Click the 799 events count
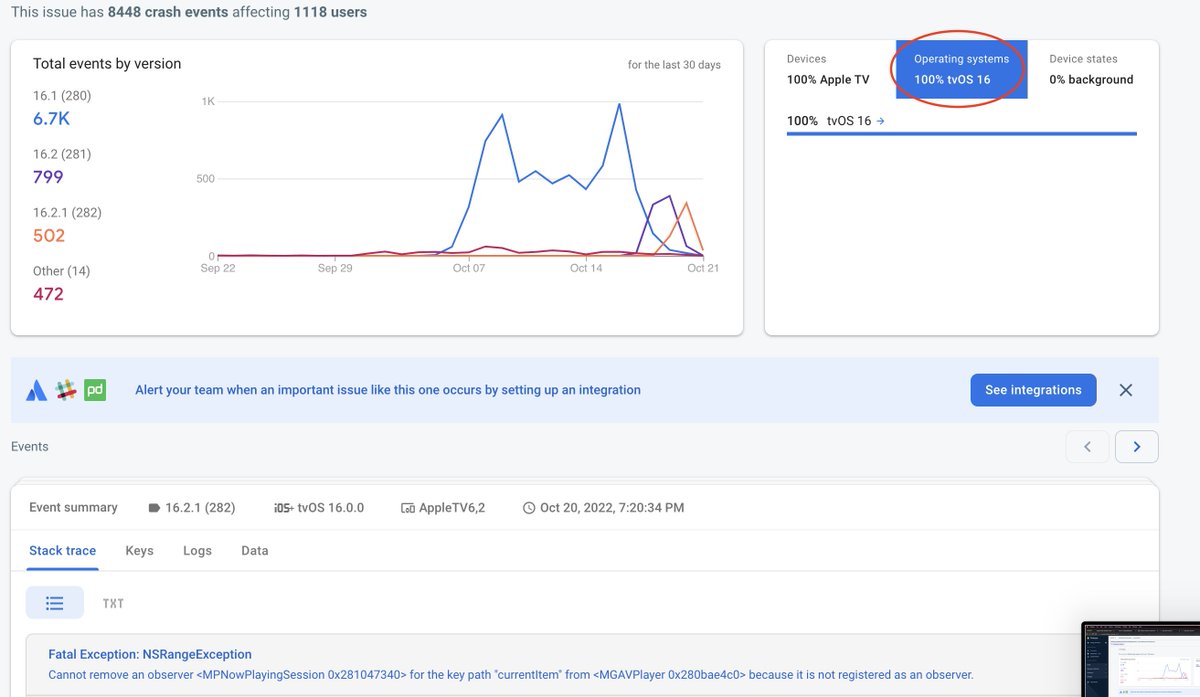Screen dimensions: 1200x697 click(x=48, y=177)
